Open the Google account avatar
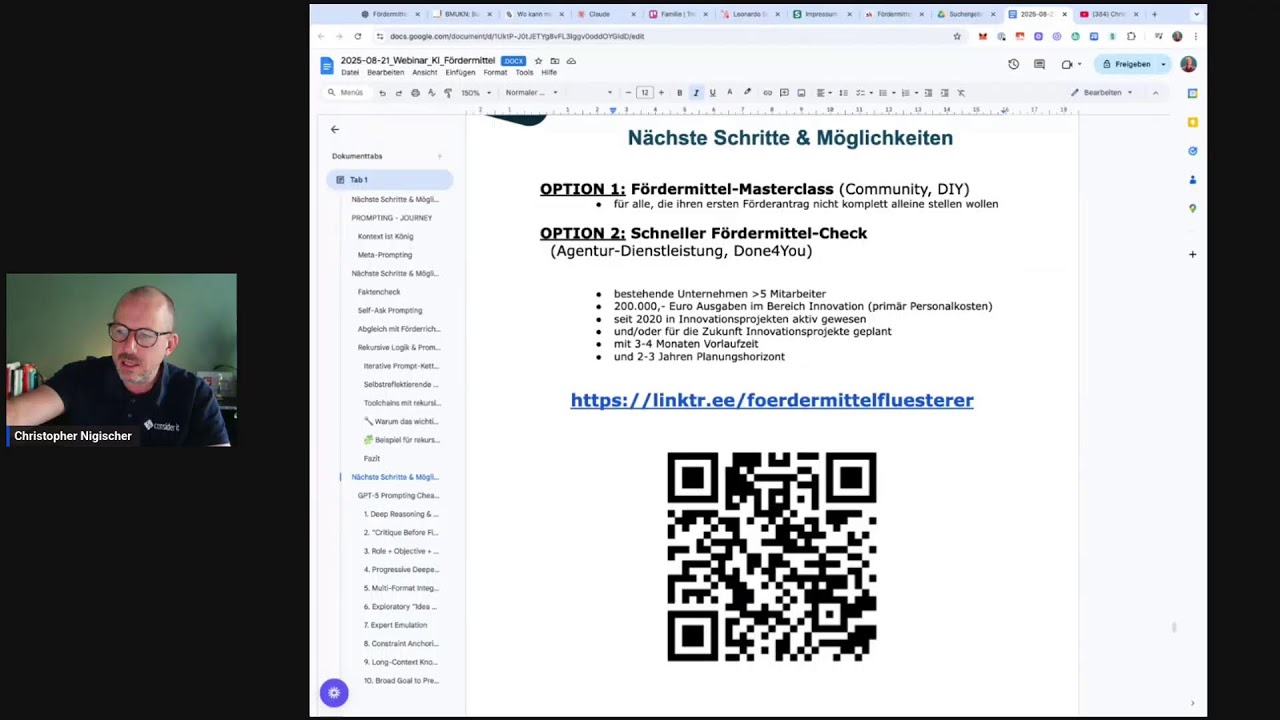The width and height of the screenshot is (1280, 720). (1188, 64)
